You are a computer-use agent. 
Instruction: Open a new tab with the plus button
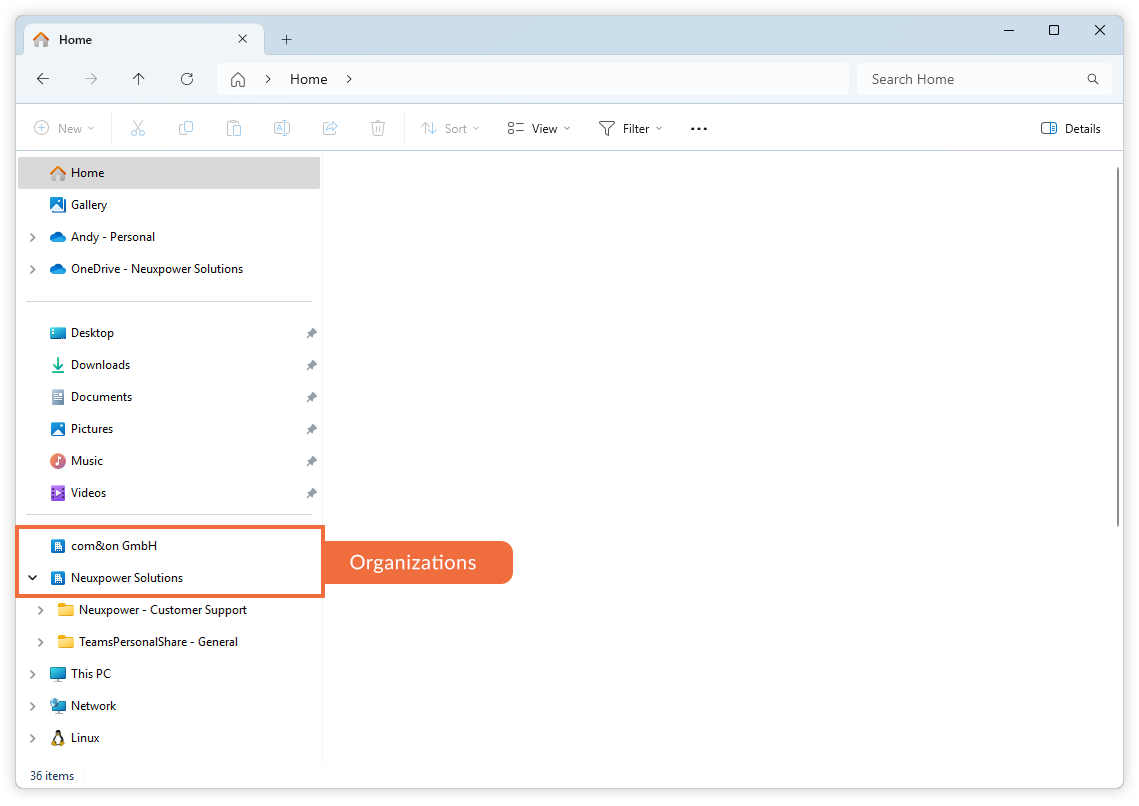click(286, 38)
